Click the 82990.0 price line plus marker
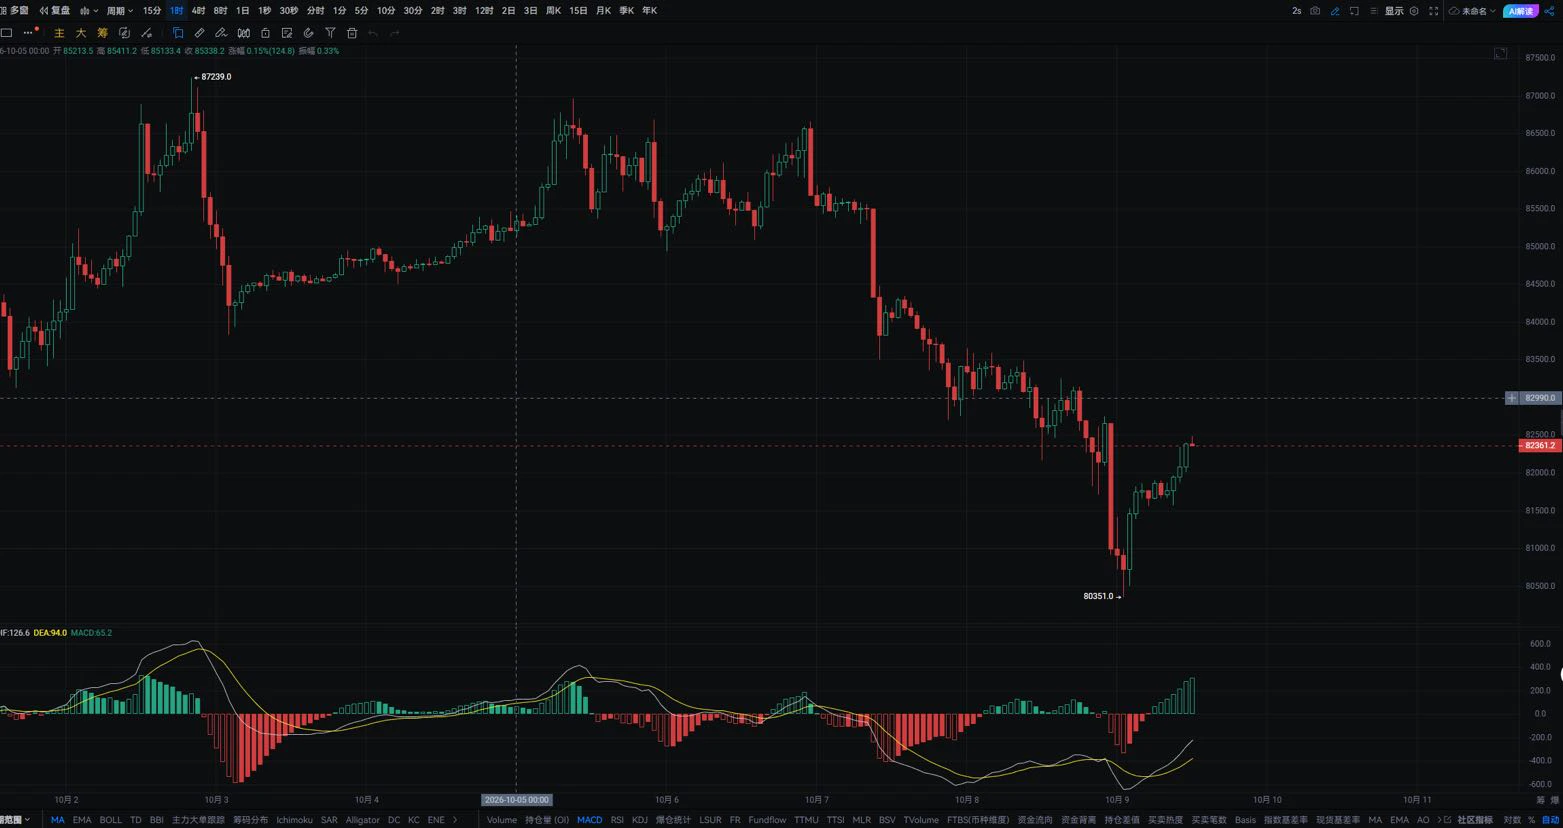The width and height of the screenshot is (1563, 828). [1511, 398]
